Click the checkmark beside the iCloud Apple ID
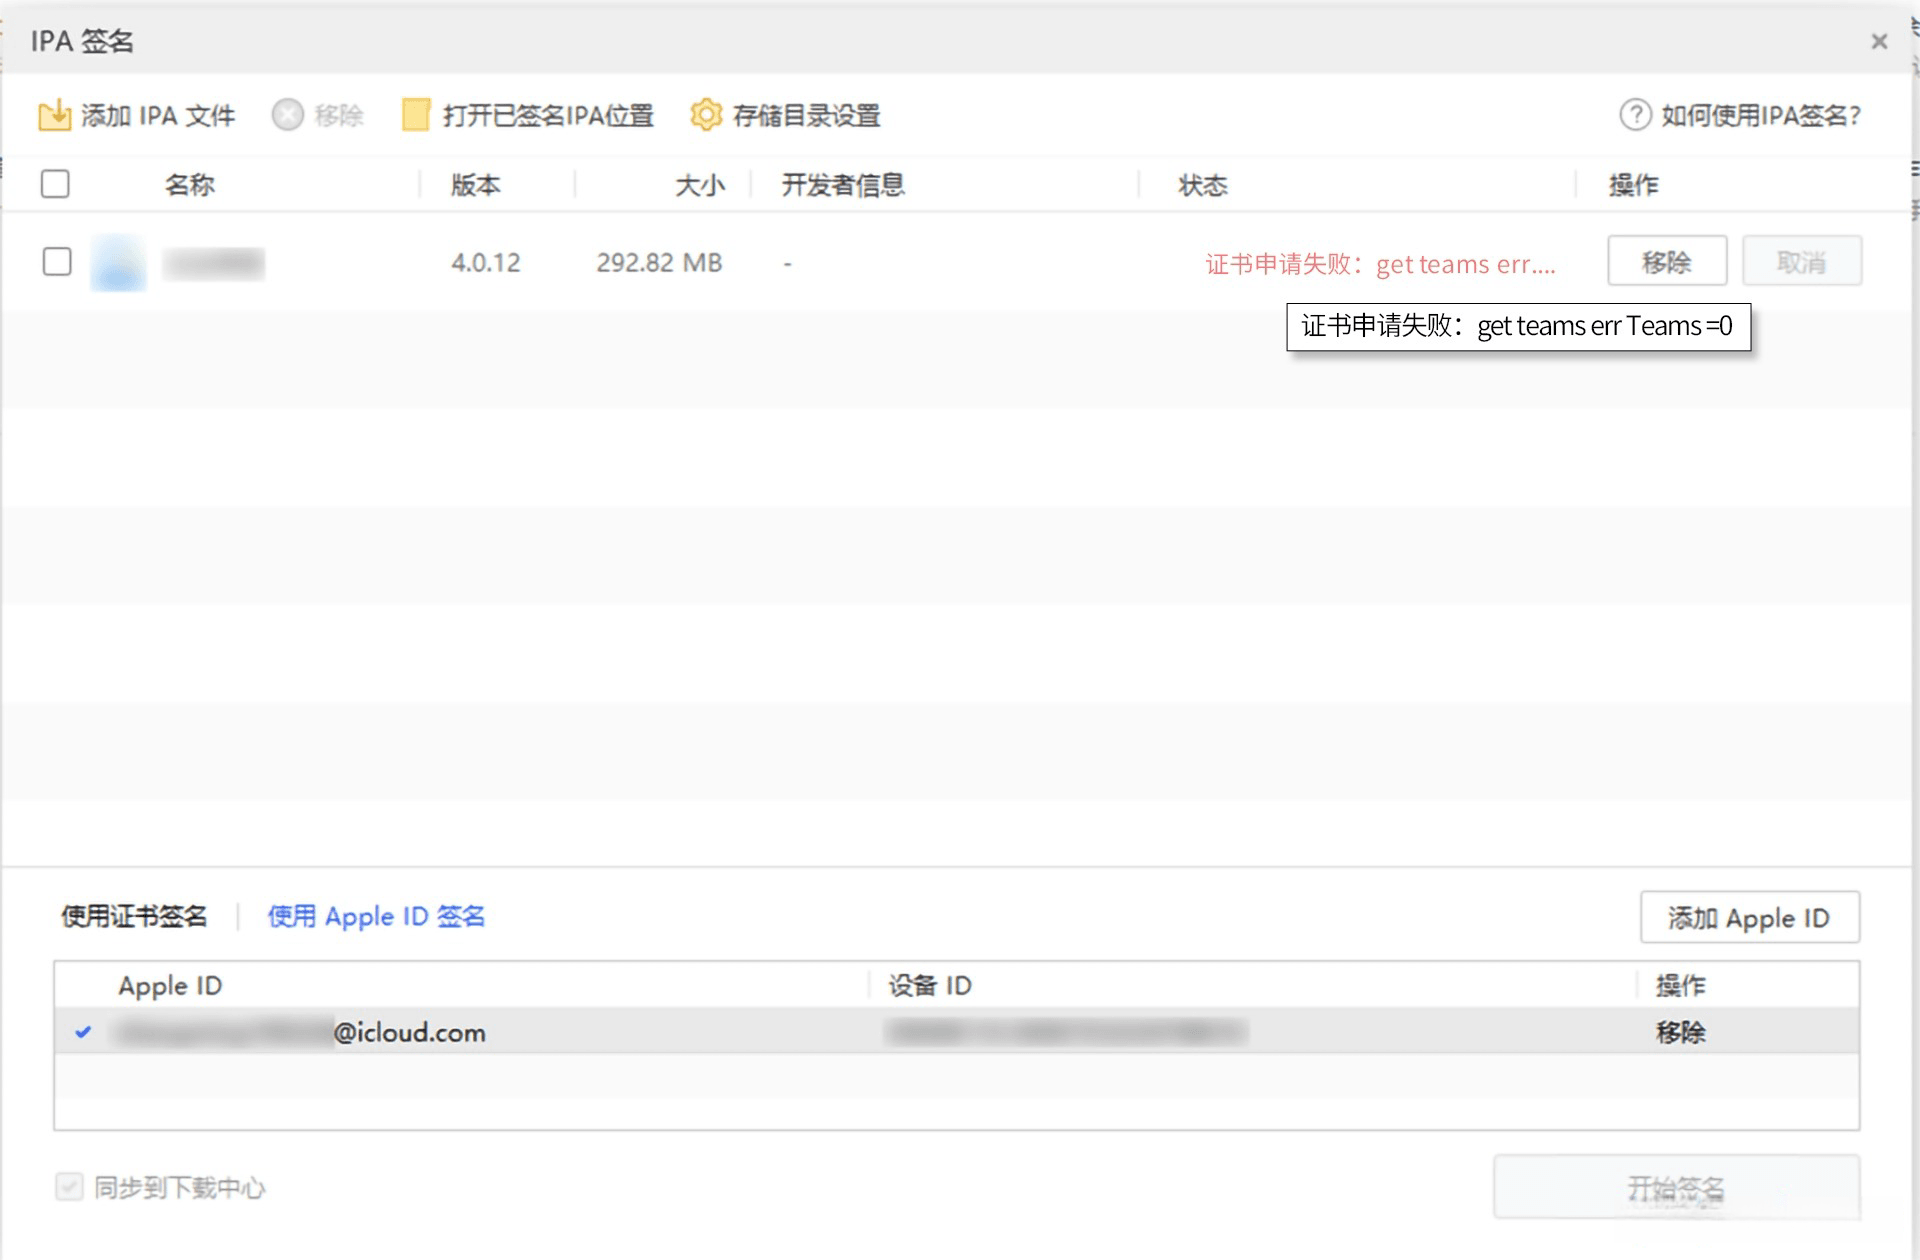Image resolution: width=1920 pixels, height=1260 pixels. 84,1033
